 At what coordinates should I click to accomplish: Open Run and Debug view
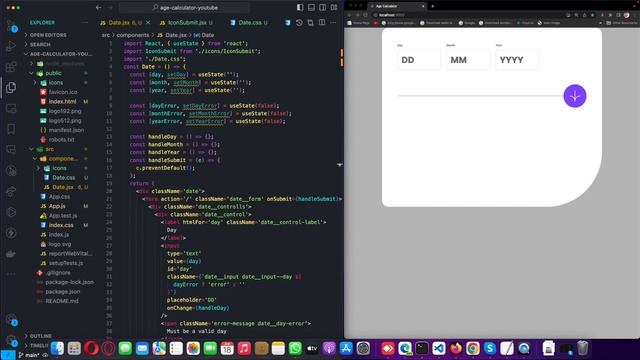(11, 47)
